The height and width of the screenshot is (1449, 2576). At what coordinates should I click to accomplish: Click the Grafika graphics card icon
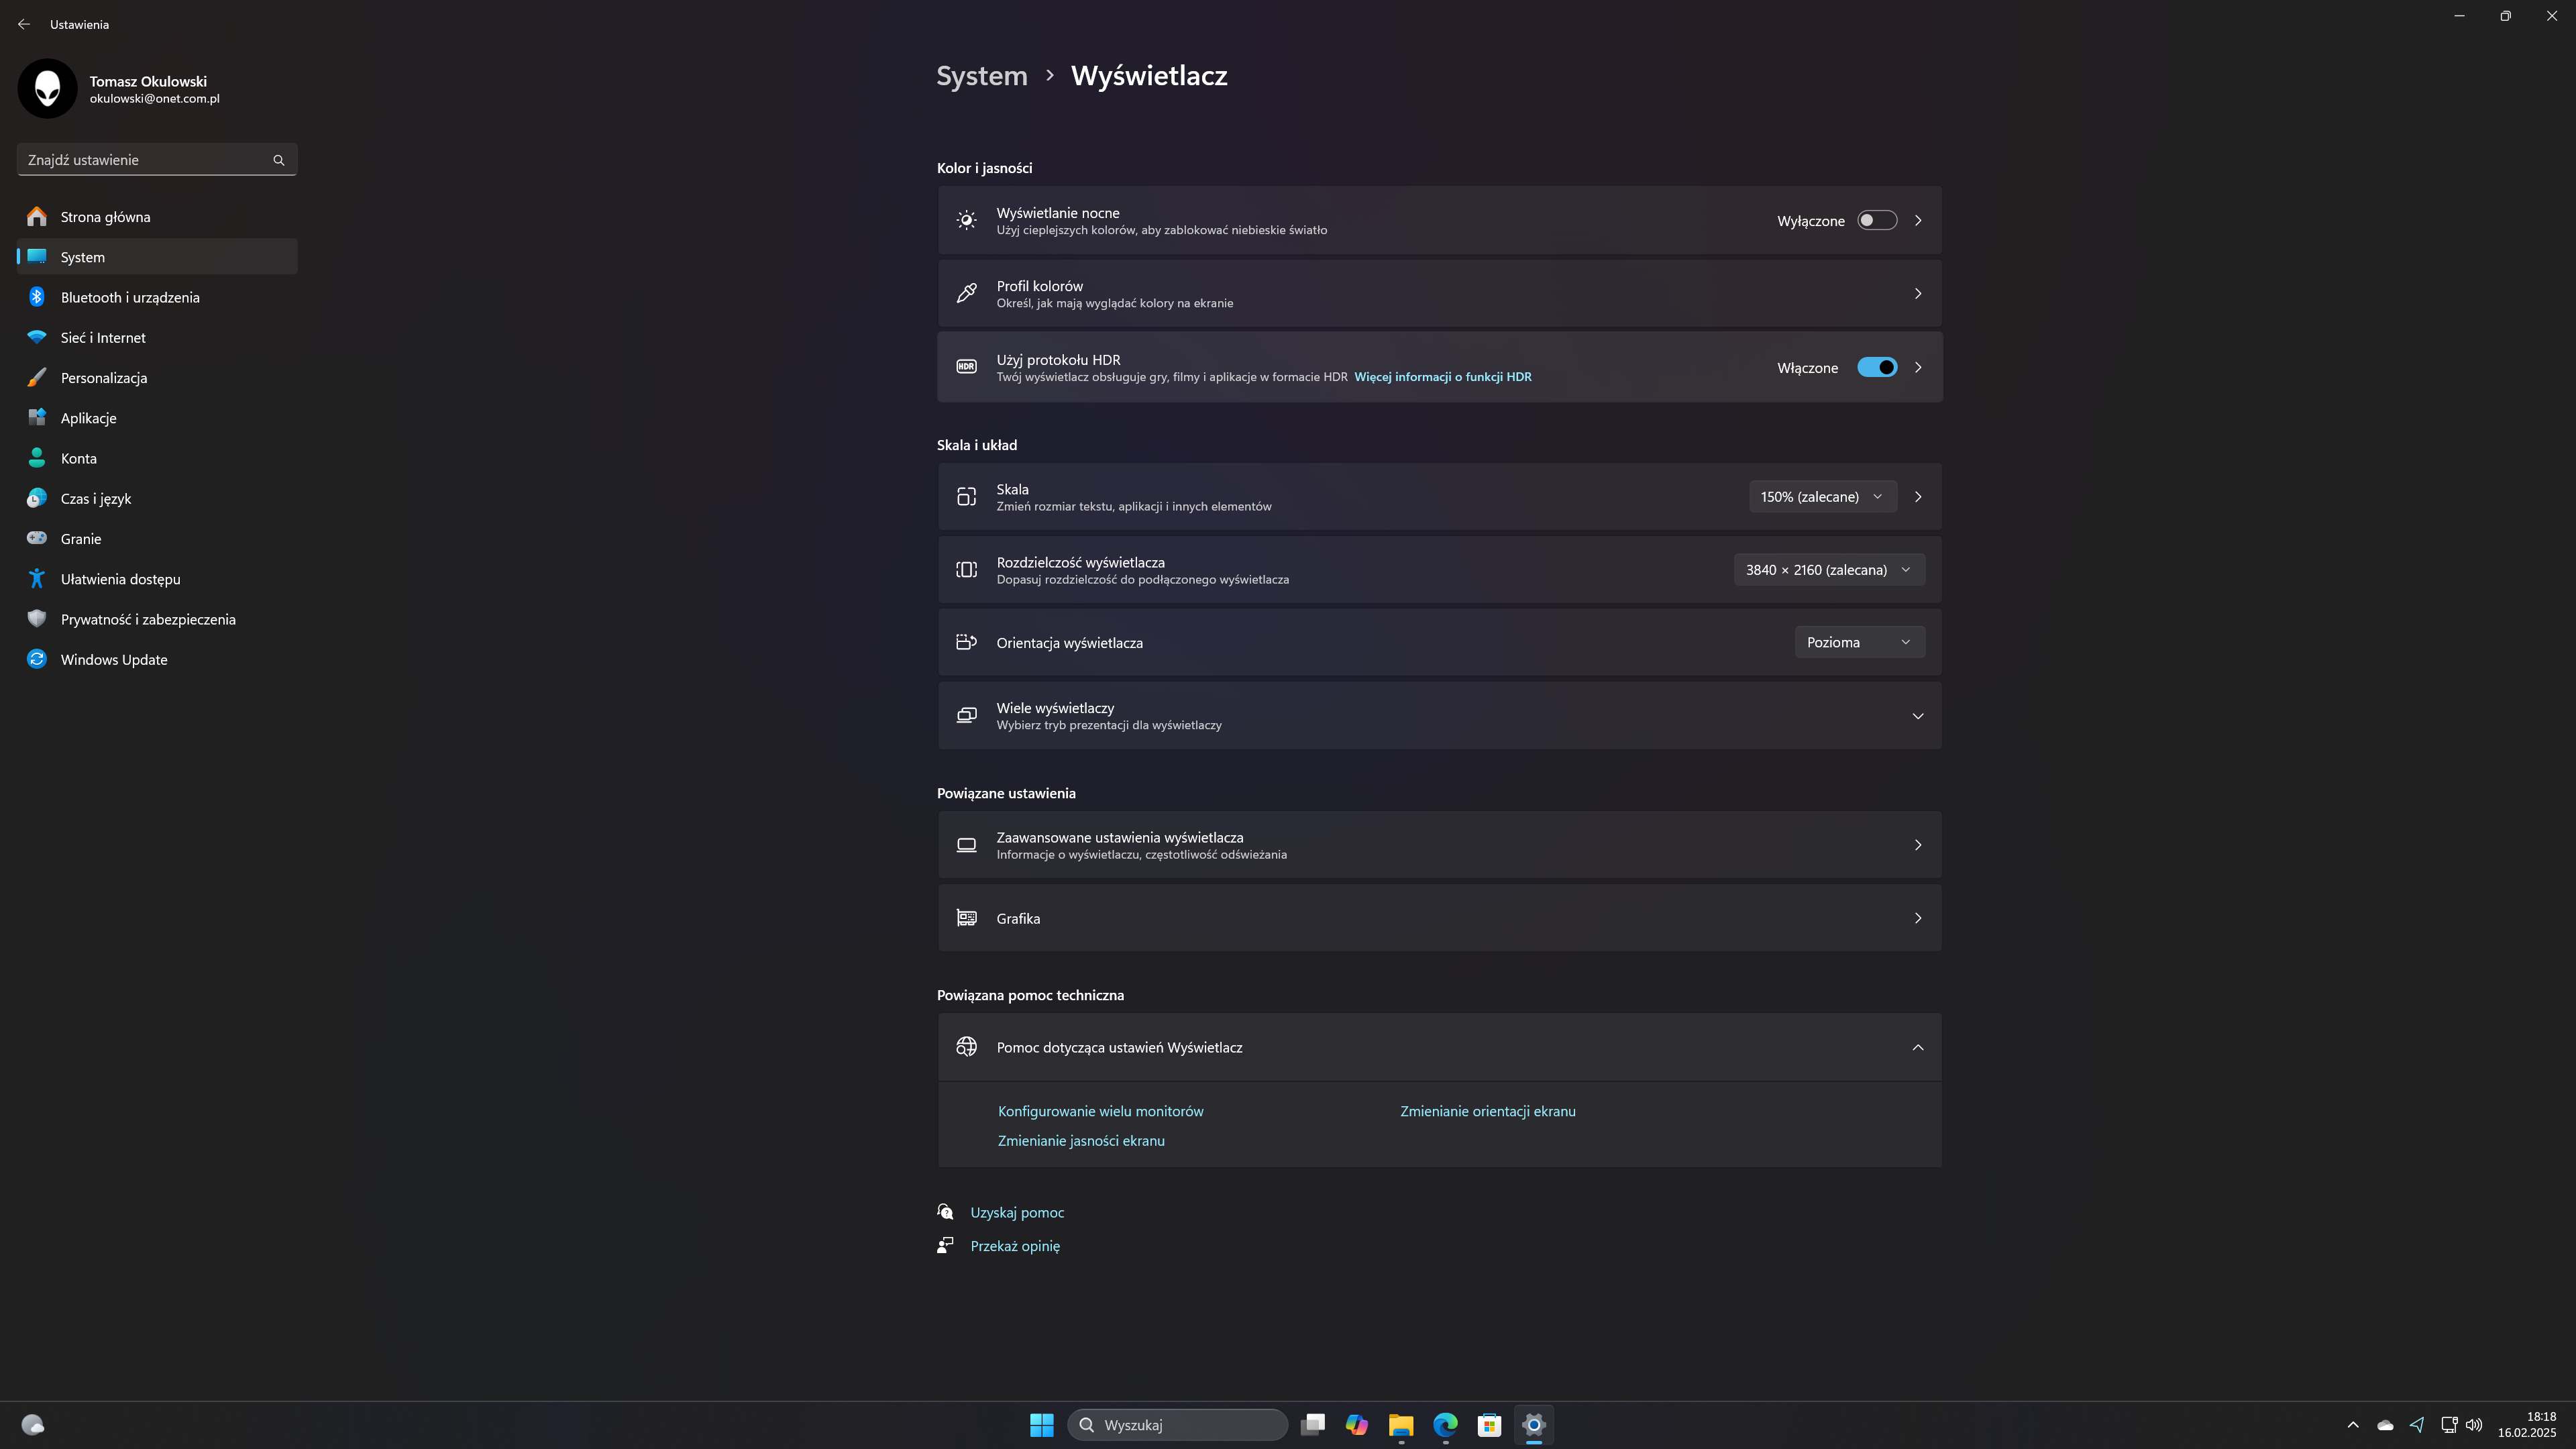966,918
